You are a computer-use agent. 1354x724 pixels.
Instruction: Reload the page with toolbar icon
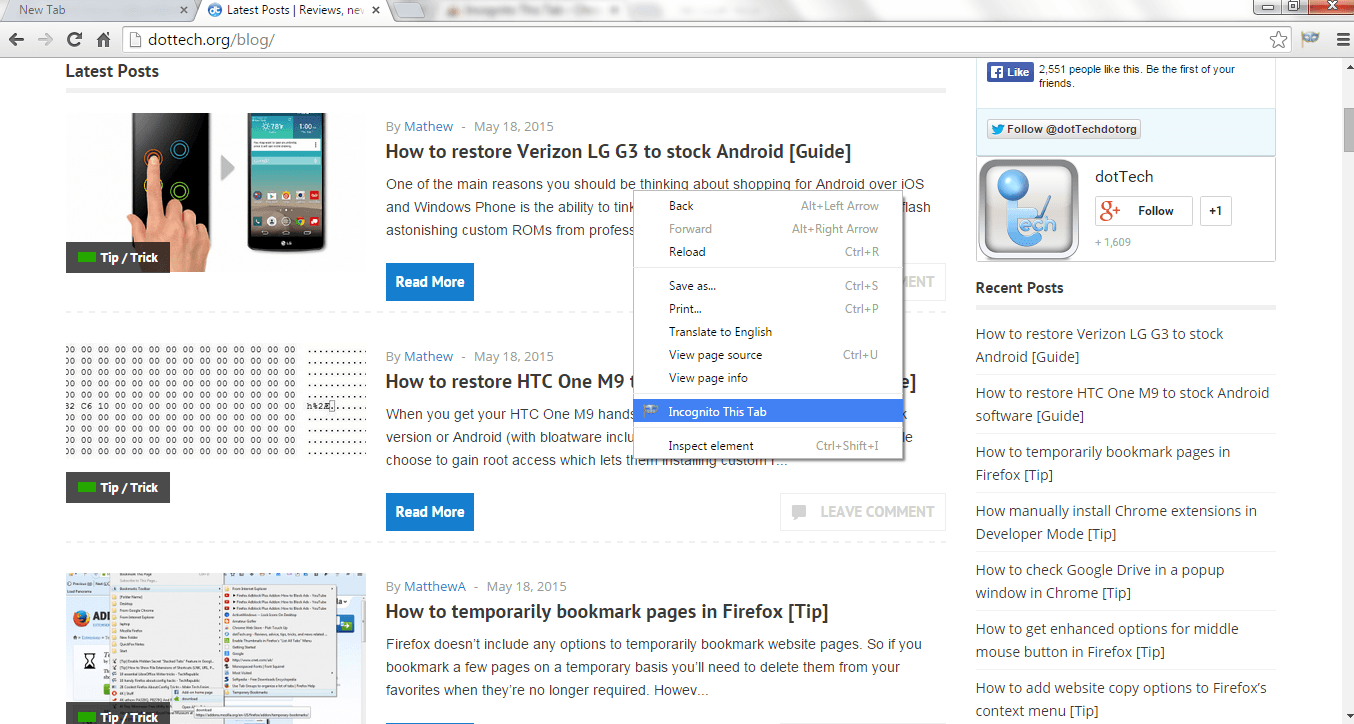pyautogui.click(x=74, y=40)
